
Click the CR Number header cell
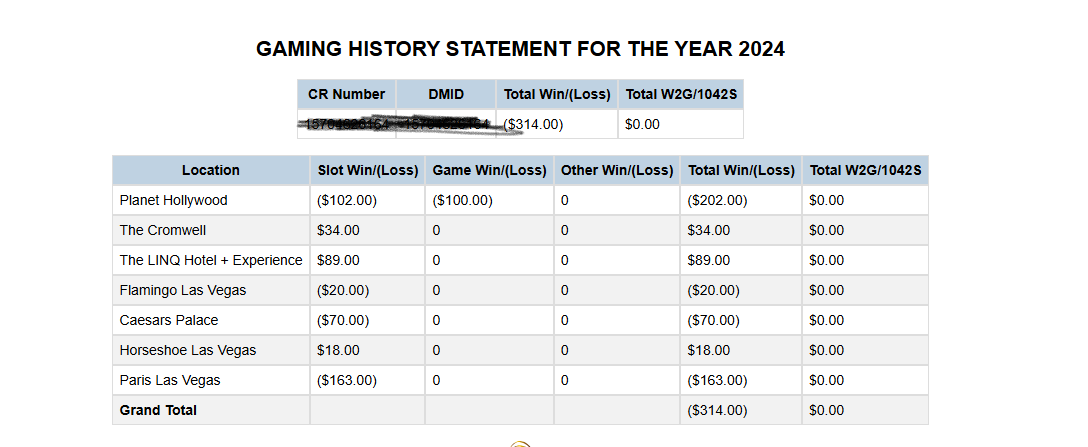tap(346, 94)
